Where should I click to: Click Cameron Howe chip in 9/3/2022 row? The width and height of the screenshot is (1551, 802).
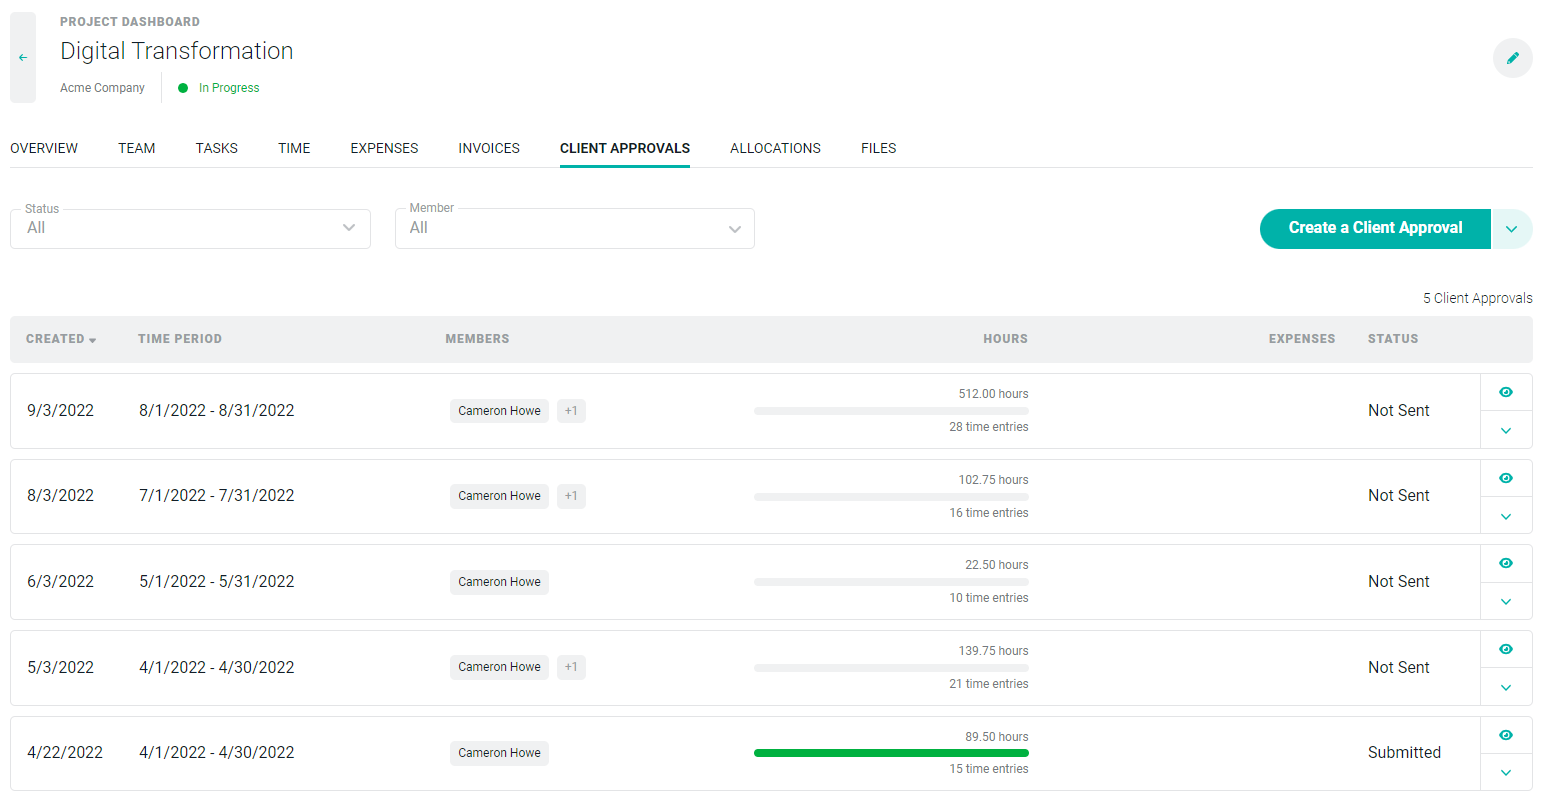499,411
